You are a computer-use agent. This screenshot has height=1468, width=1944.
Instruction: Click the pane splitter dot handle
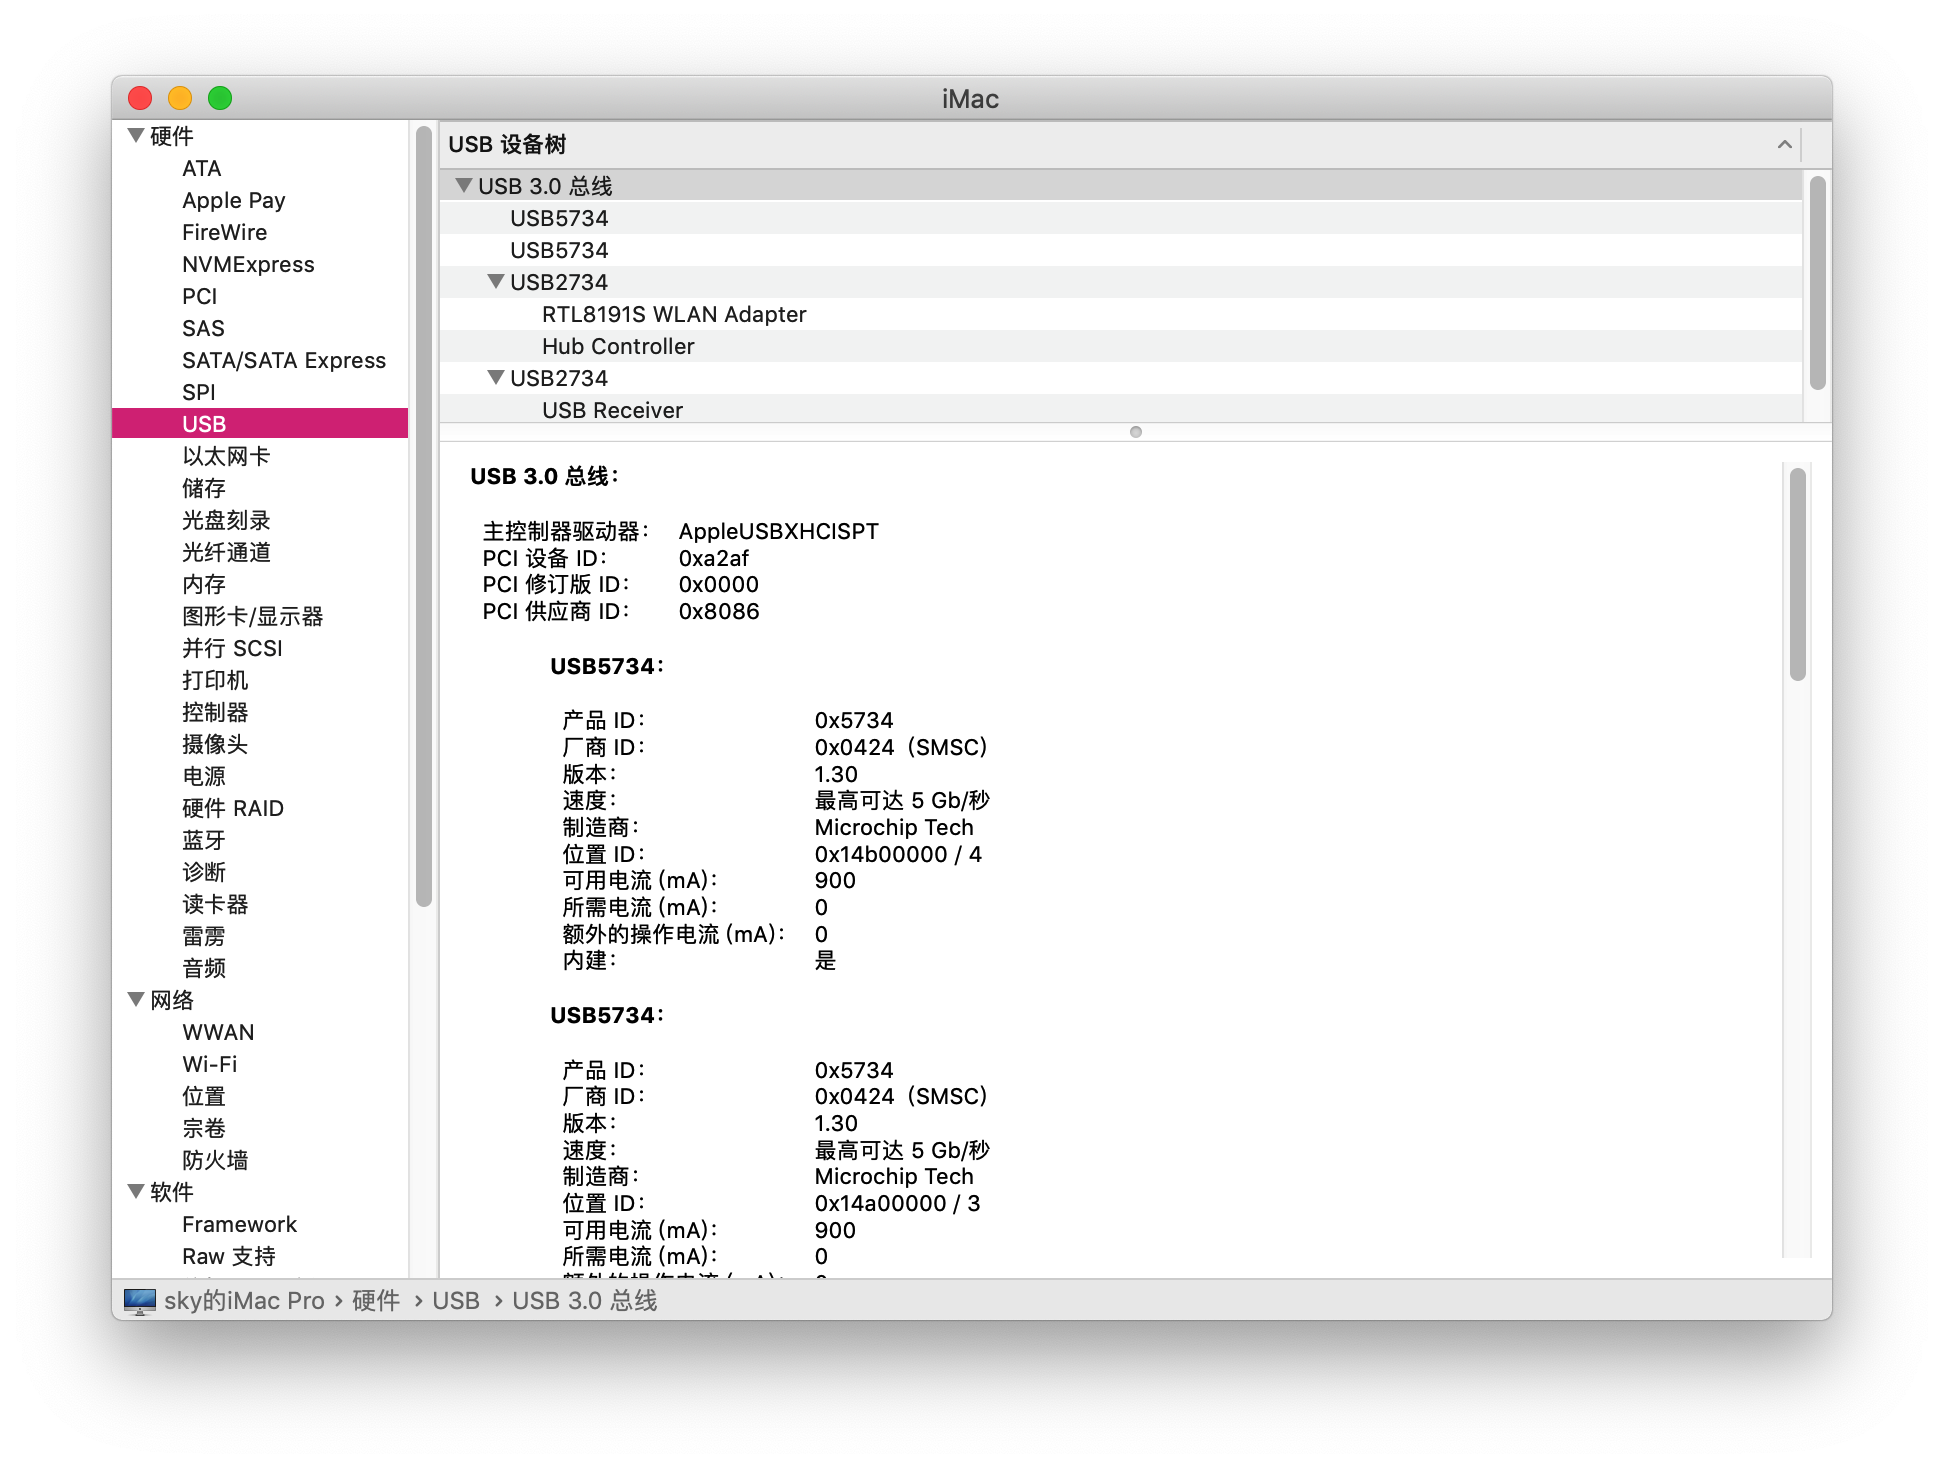click(1135, 432)
